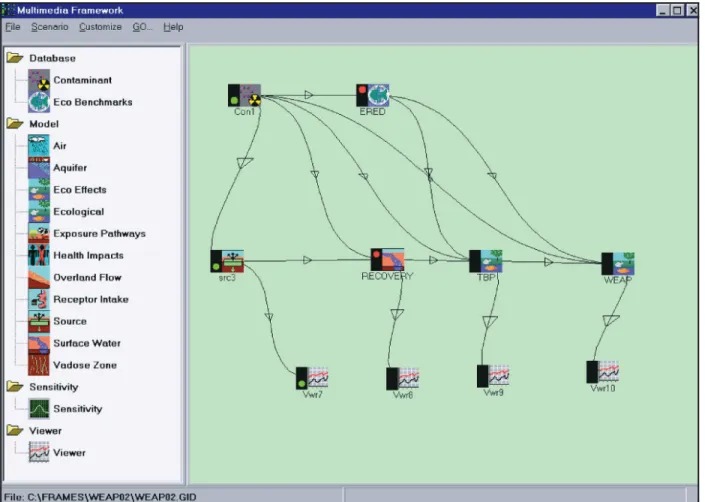705x502 pixels.
Task: Choose the Surface Water model icon
Action: (39, 343)
